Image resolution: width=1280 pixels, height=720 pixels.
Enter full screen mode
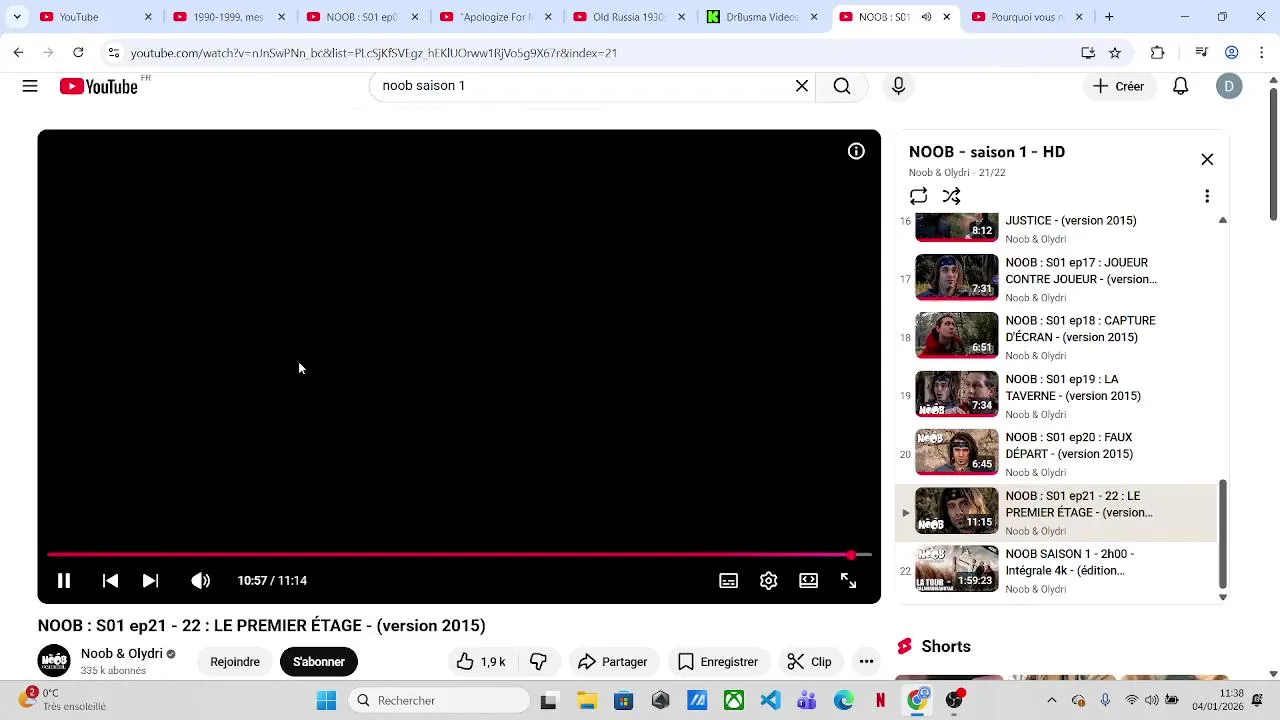click(x=848, y=580)
